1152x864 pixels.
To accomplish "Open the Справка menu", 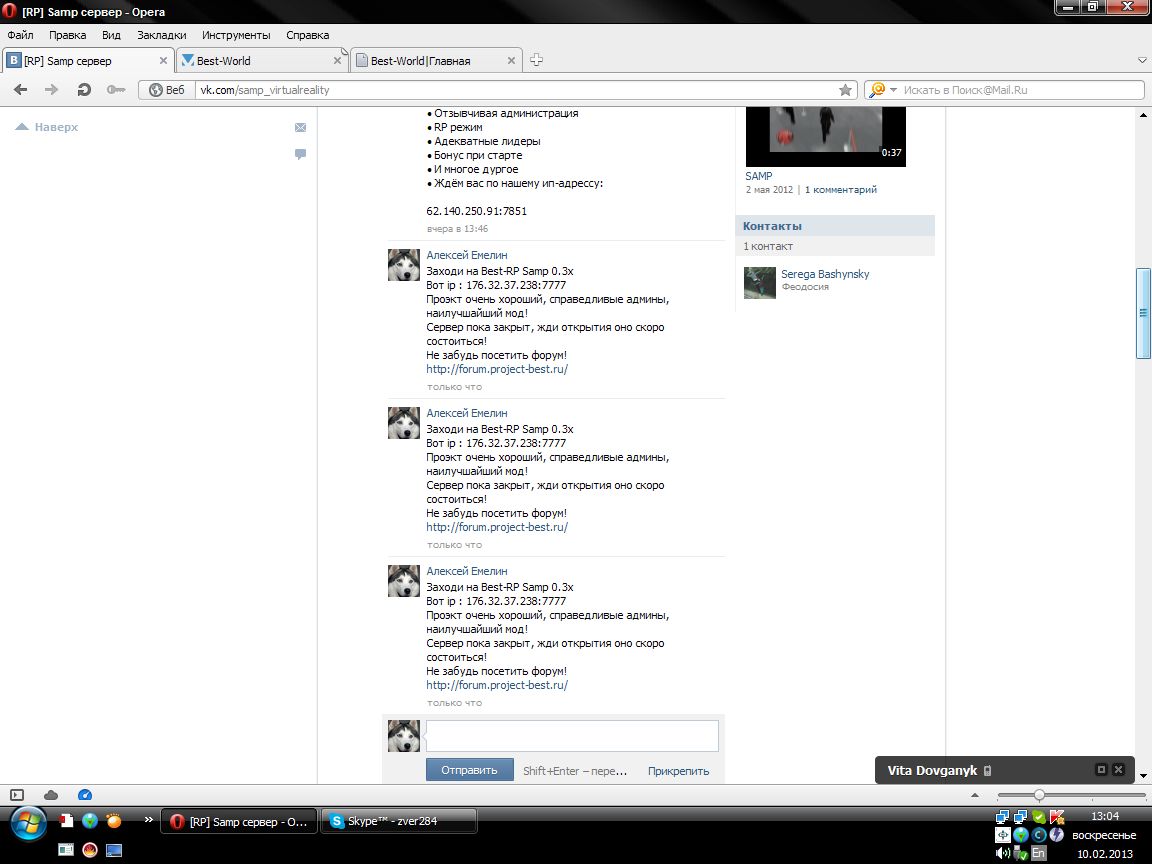I will pyautogui.click(x=307, y=35).
